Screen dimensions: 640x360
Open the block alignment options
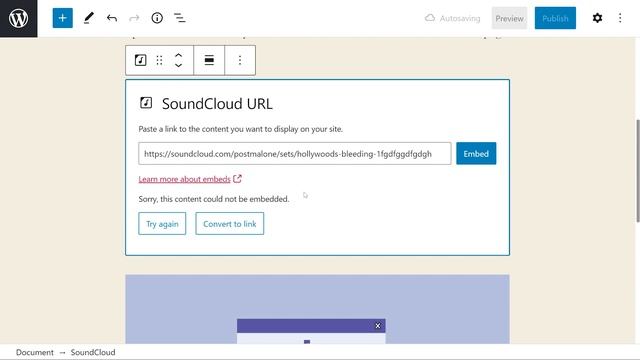(x=209, y=60)
